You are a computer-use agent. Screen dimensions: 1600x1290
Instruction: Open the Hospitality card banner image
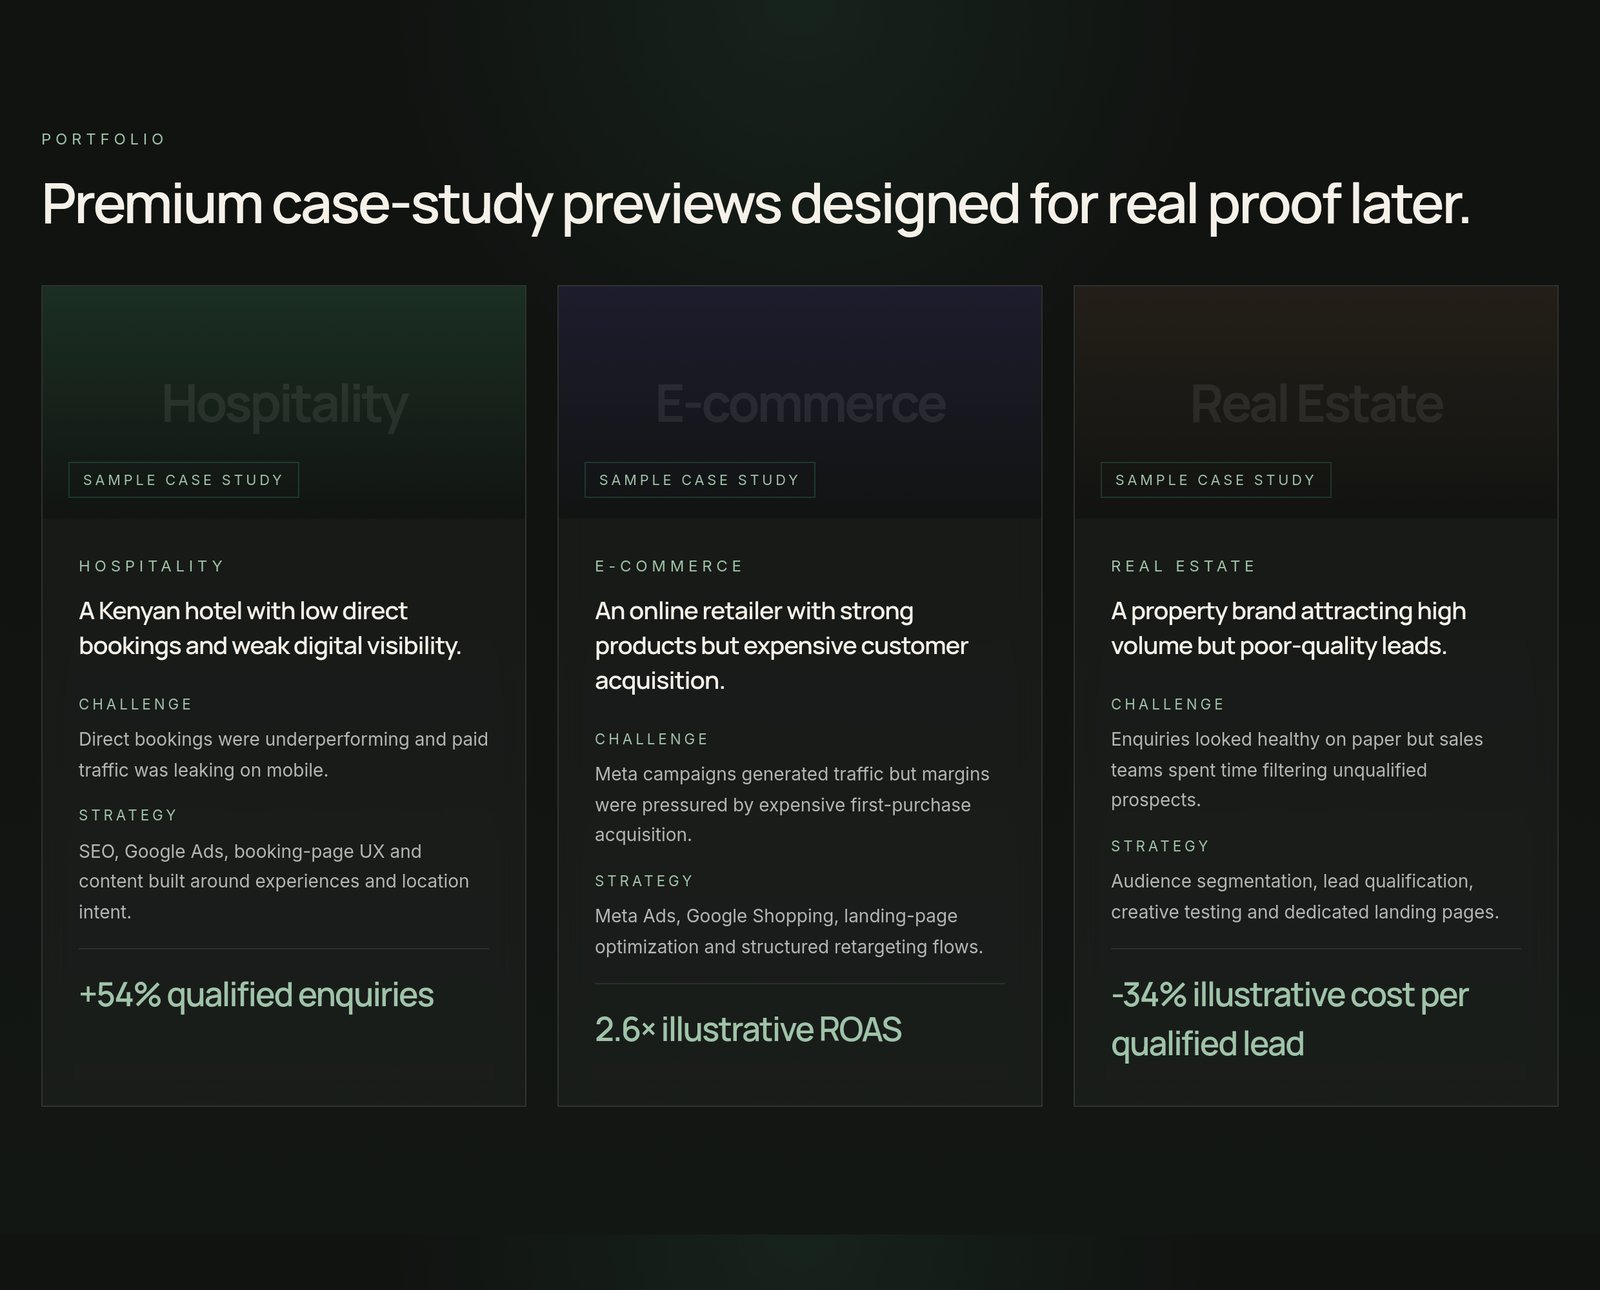point(284,402)
